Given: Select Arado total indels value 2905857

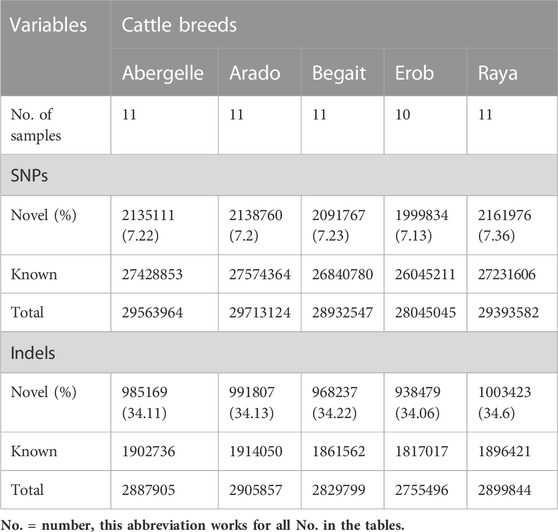Looking at the screenshot, I should [256, 490].
